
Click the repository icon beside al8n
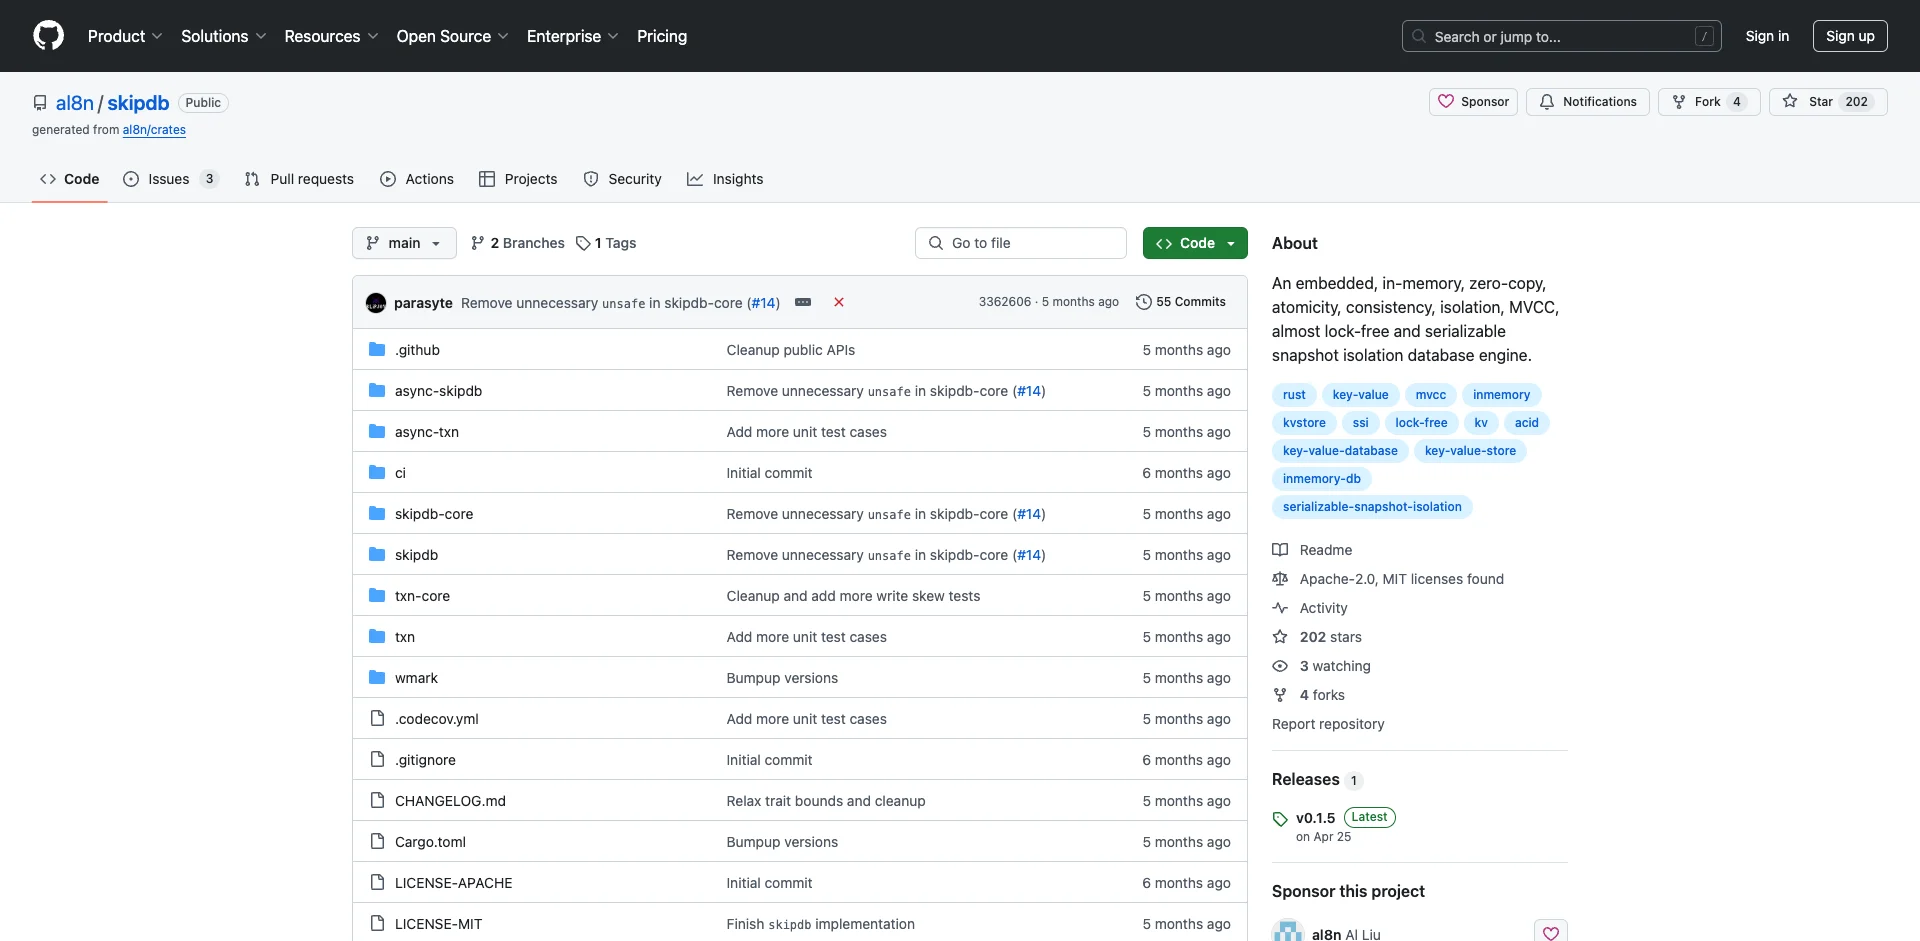(x=40, y=103)
